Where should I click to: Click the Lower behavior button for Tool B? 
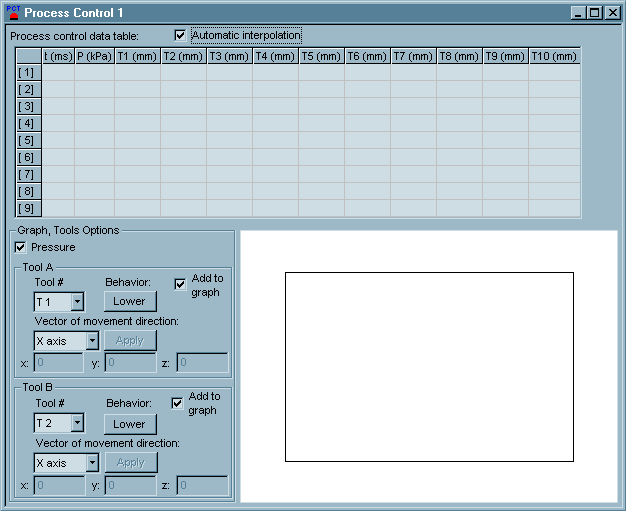pyautogui.click(x=129, y=423)
